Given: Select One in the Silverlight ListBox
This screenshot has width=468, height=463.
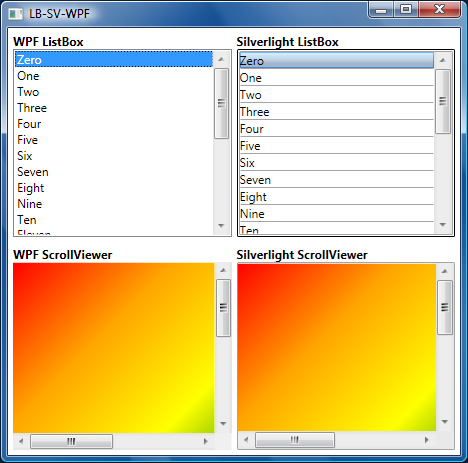Looking at the screenshot, I should pyautogui.click(x=336, y=77).
